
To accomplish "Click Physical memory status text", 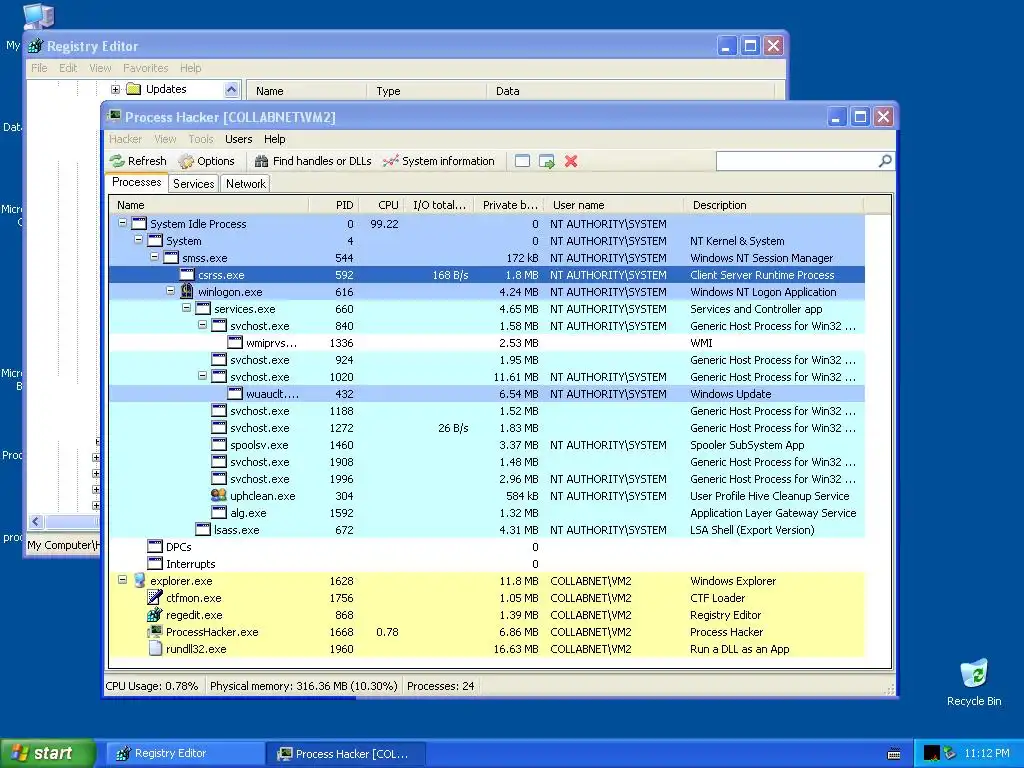I will (x=303, y=686).
